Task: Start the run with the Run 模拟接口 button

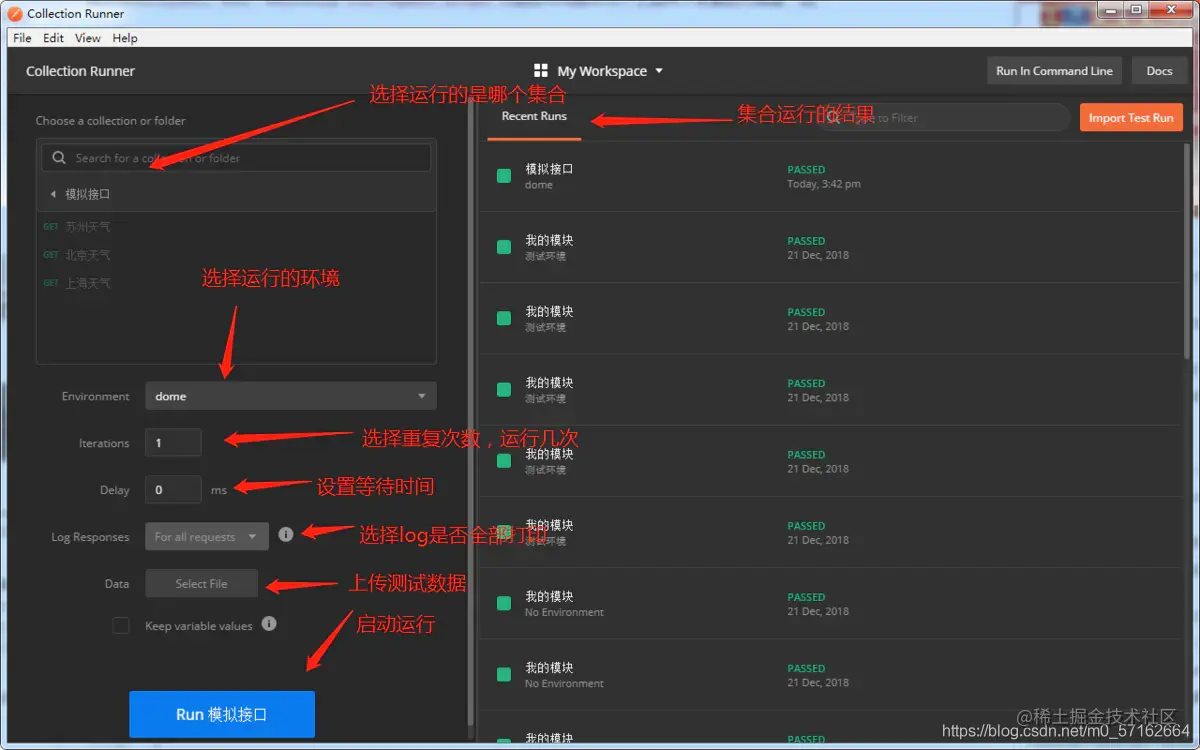Action: (x=222, y=715)
